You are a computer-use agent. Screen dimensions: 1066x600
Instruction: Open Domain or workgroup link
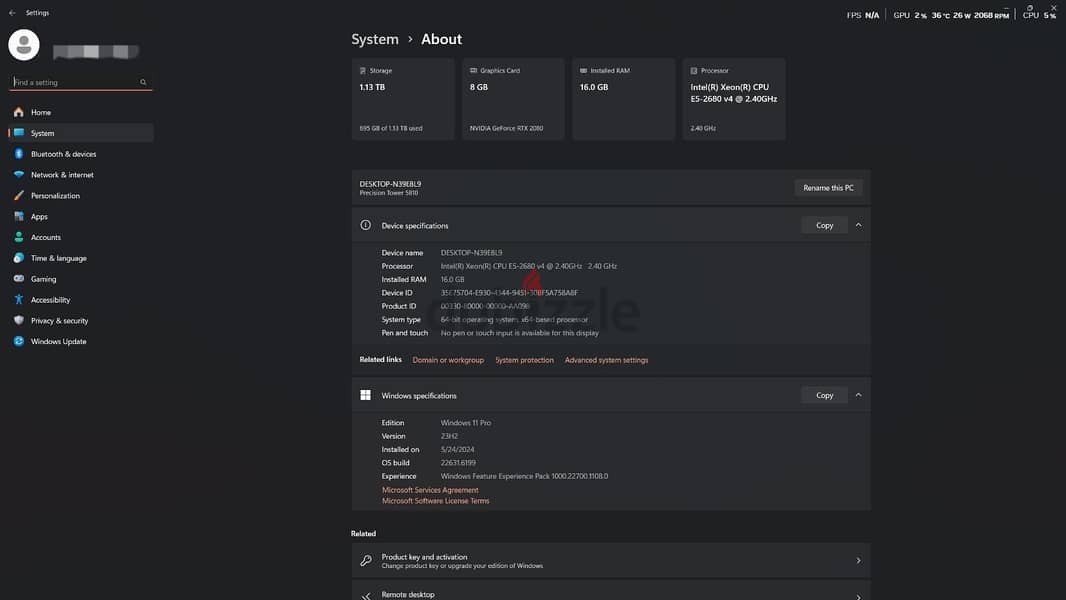click(x=448, y=360)
